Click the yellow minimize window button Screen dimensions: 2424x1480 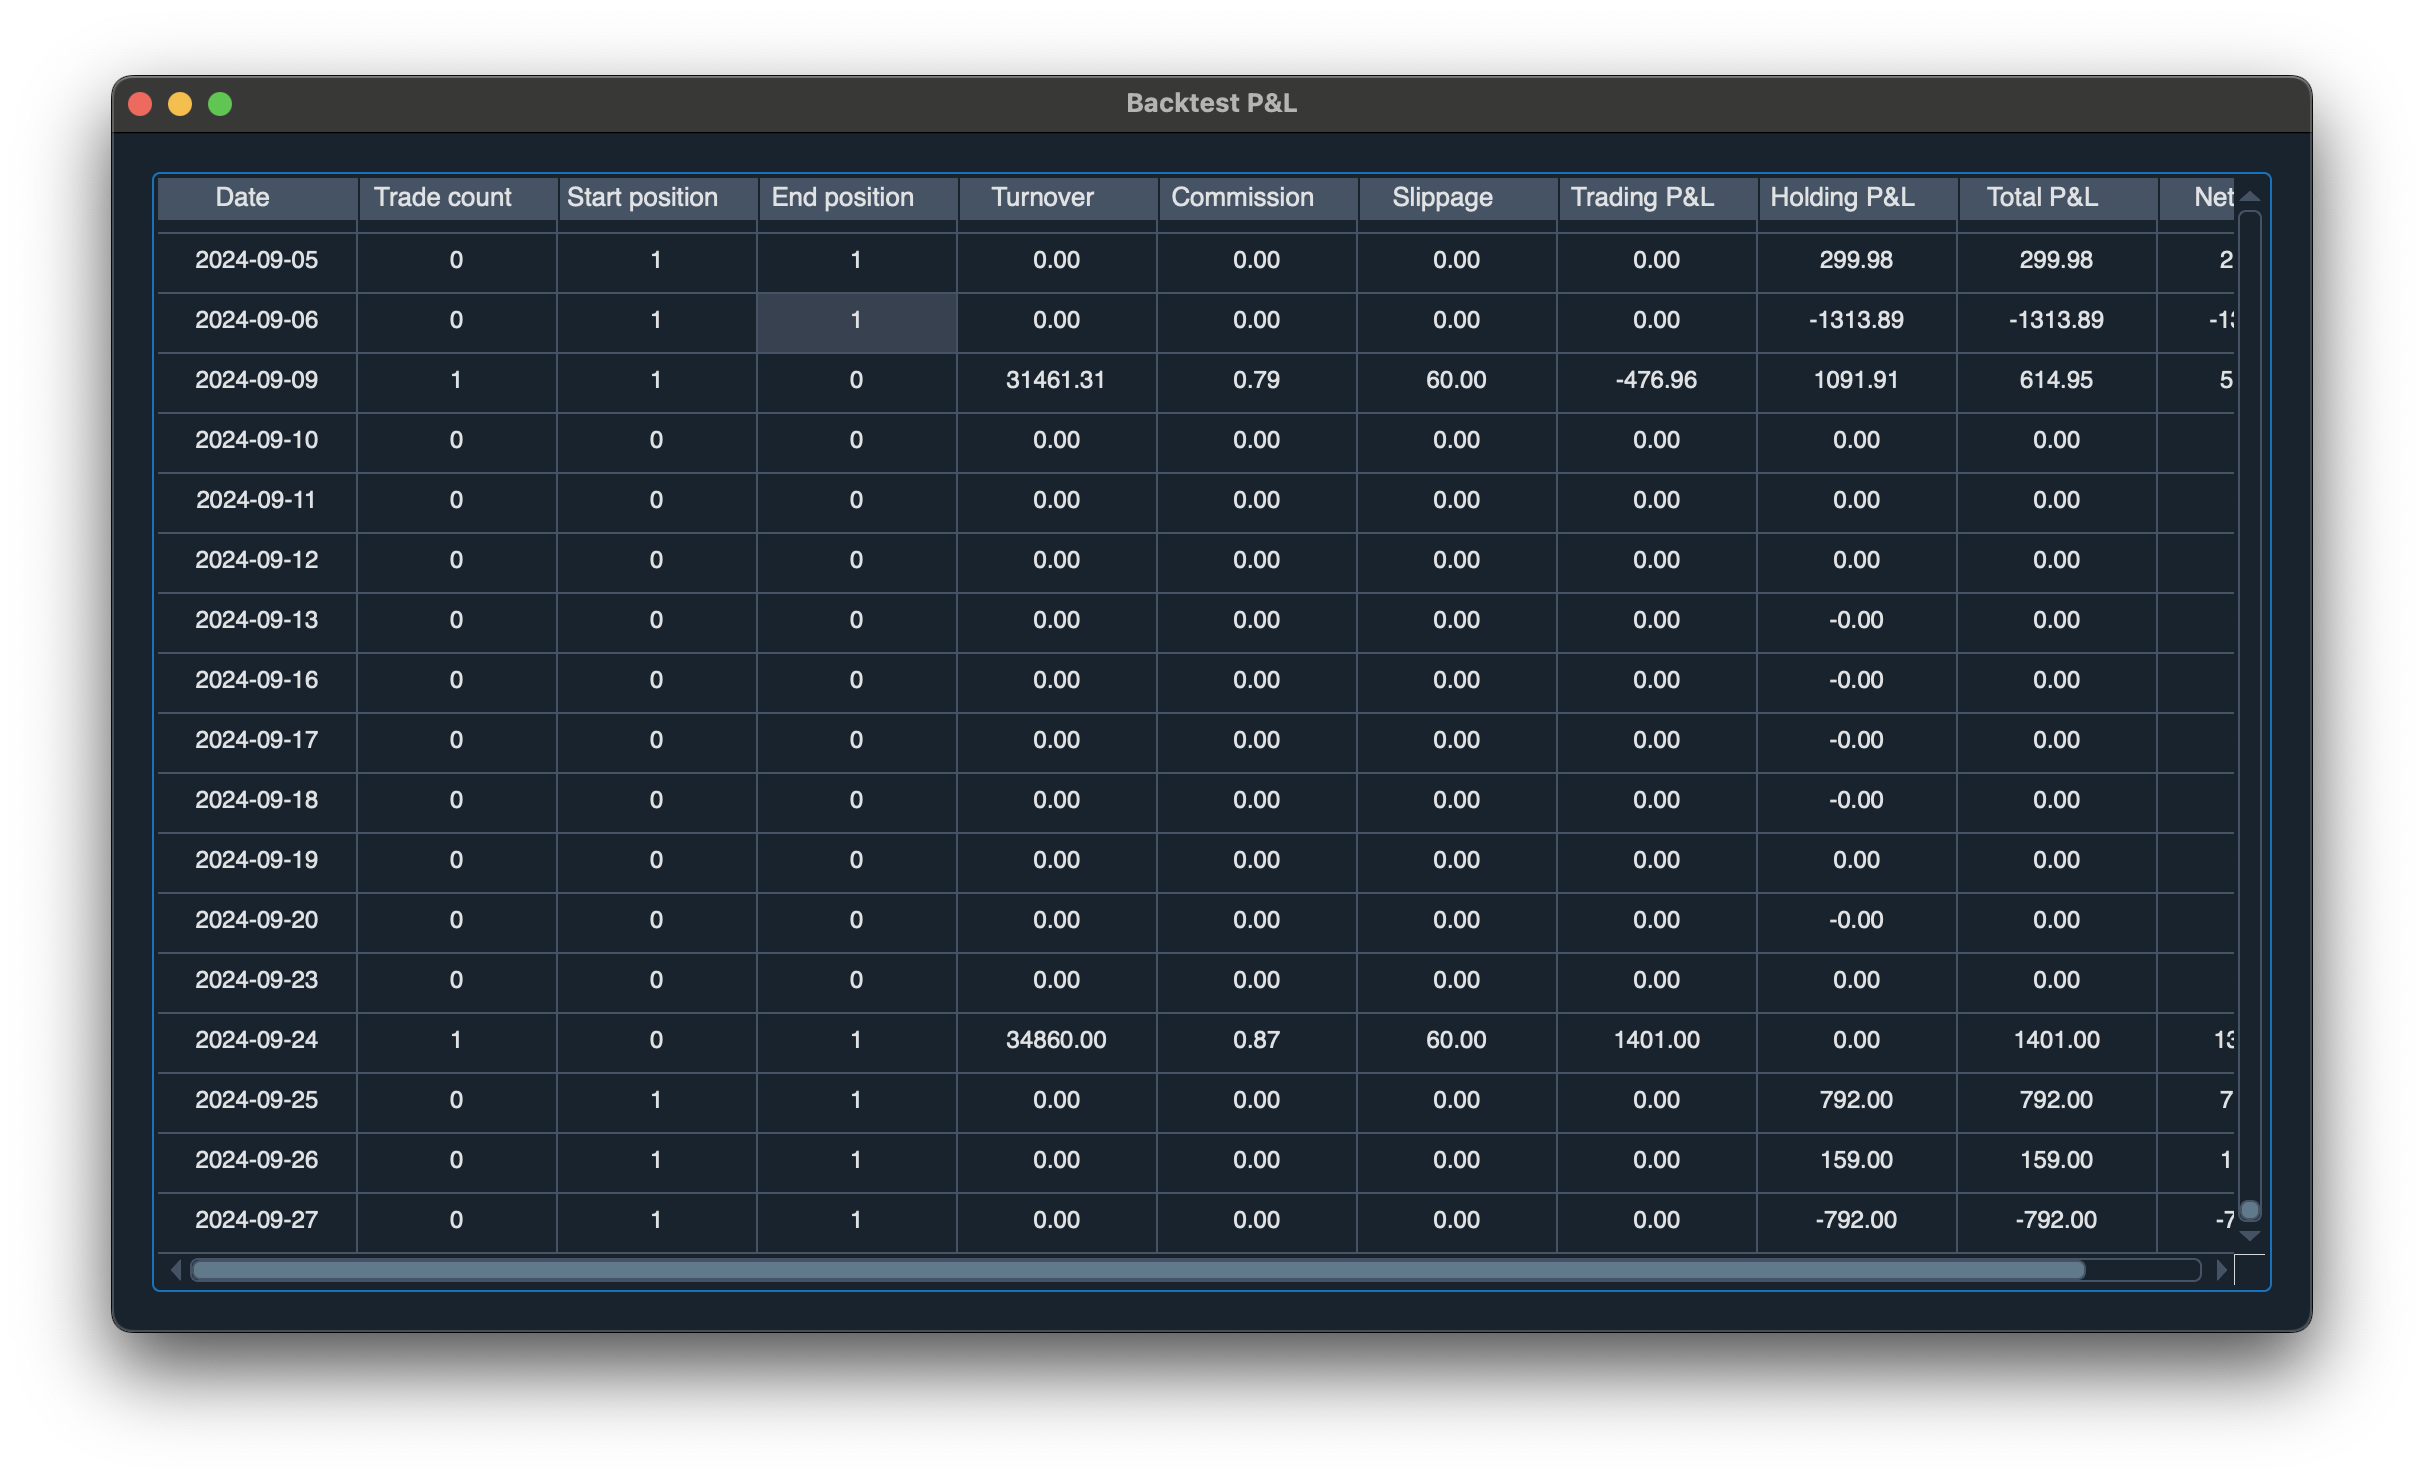point(180,104)
